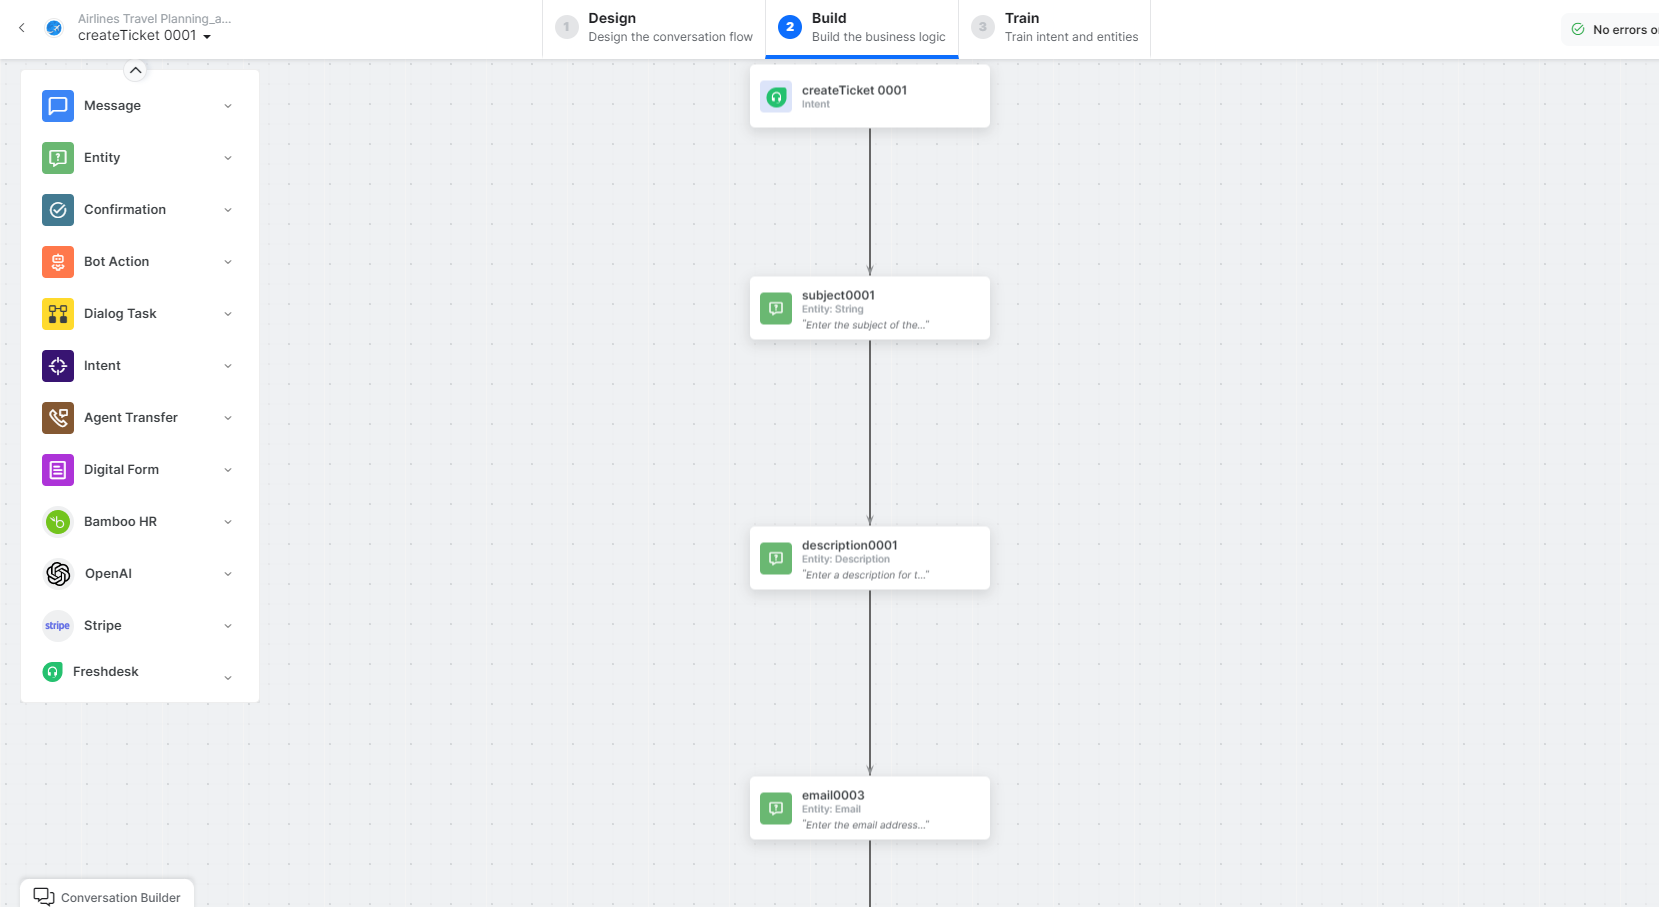Select the Bamboo HR icon

[58, 522]
